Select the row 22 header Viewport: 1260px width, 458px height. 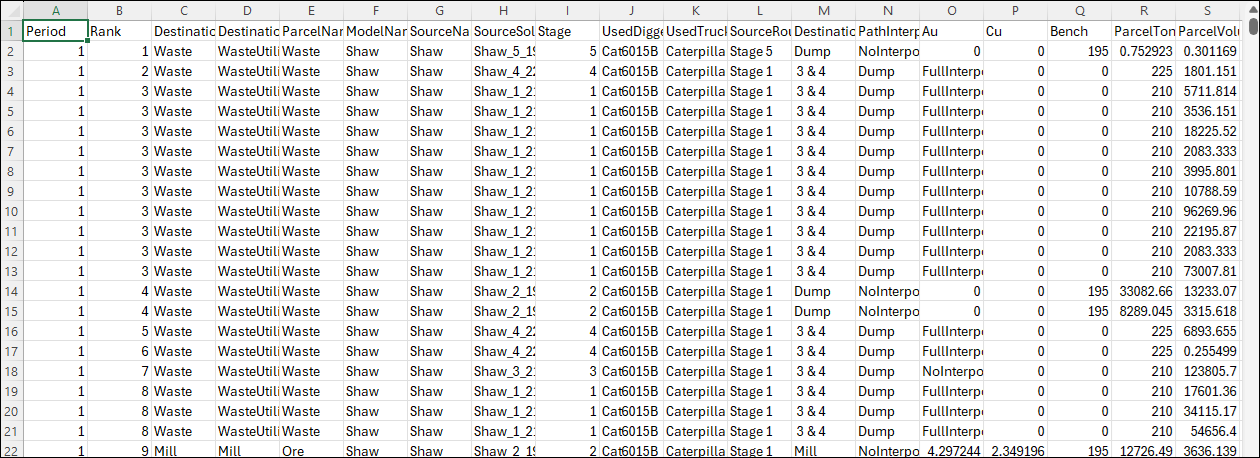pos(10,450)
